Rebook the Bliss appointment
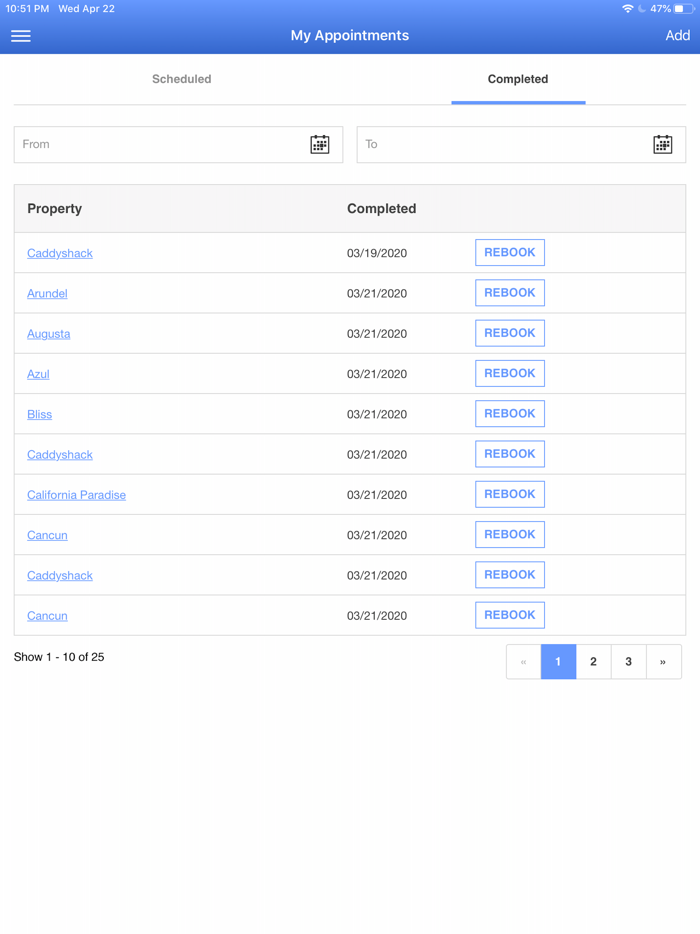Screen dimensions: 700x934 510,414
